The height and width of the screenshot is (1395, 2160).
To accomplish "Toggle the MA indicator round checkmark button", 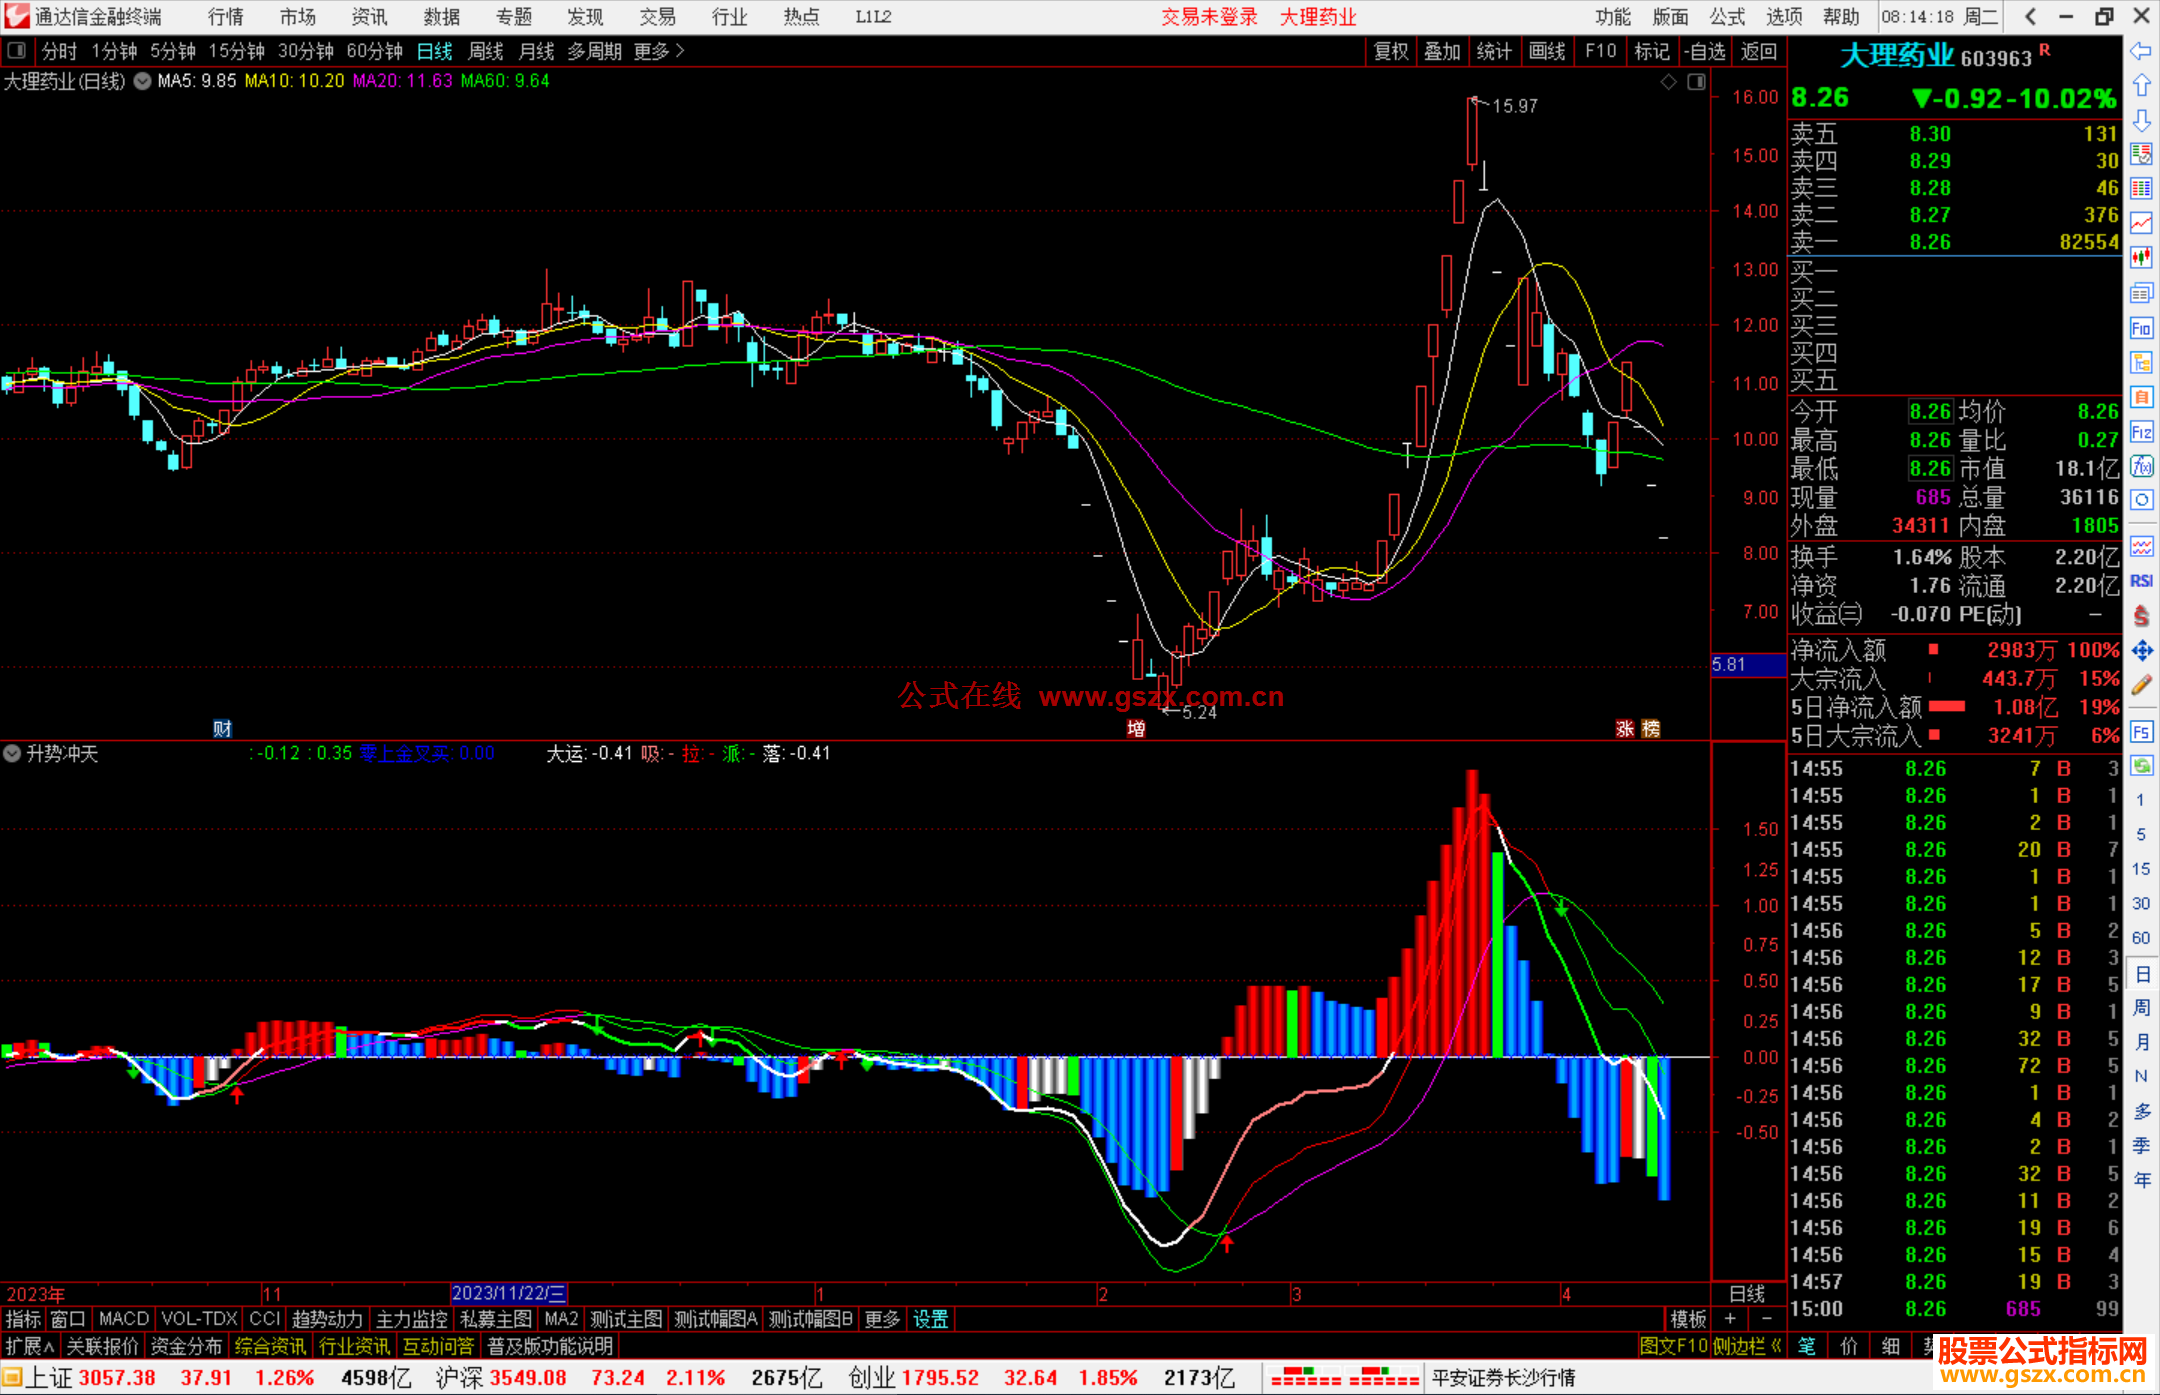I will pyautogui.click(x=143, y=81).
